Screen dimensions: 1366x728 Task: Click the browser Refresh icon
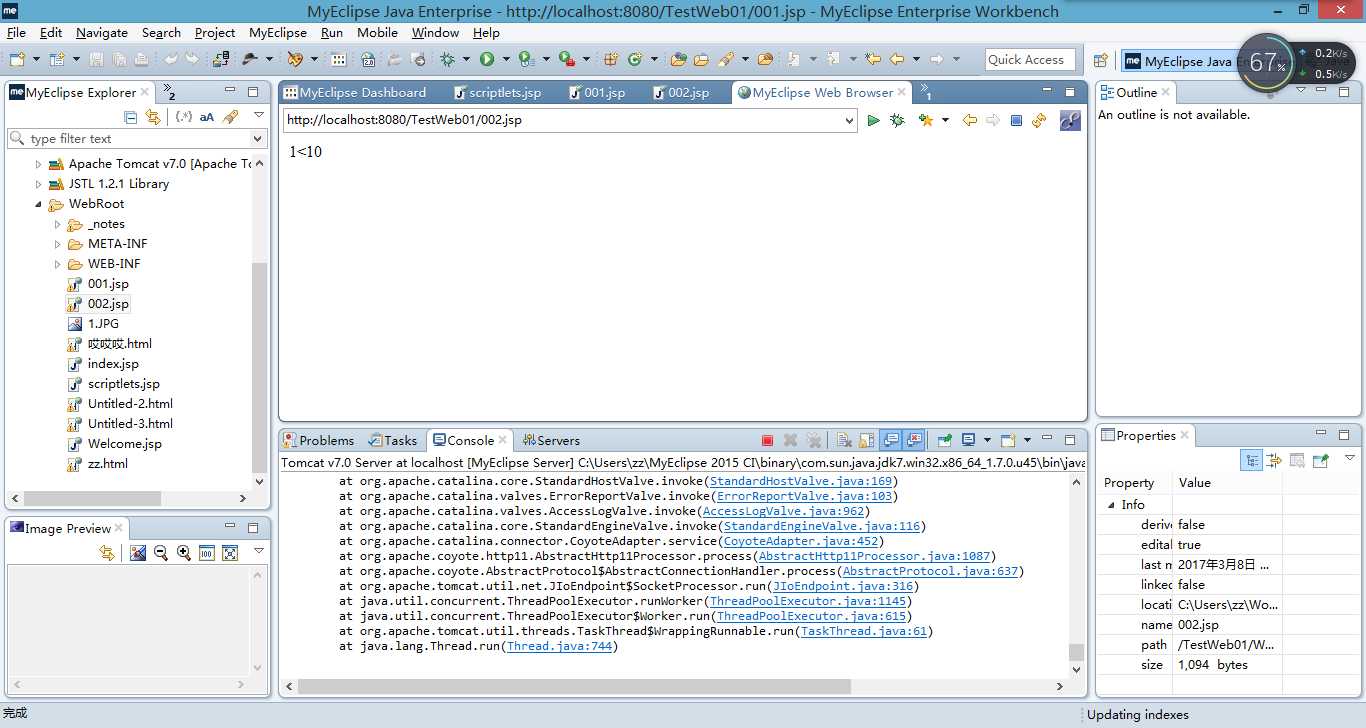pyautogui.click(x=1039, y=120)
